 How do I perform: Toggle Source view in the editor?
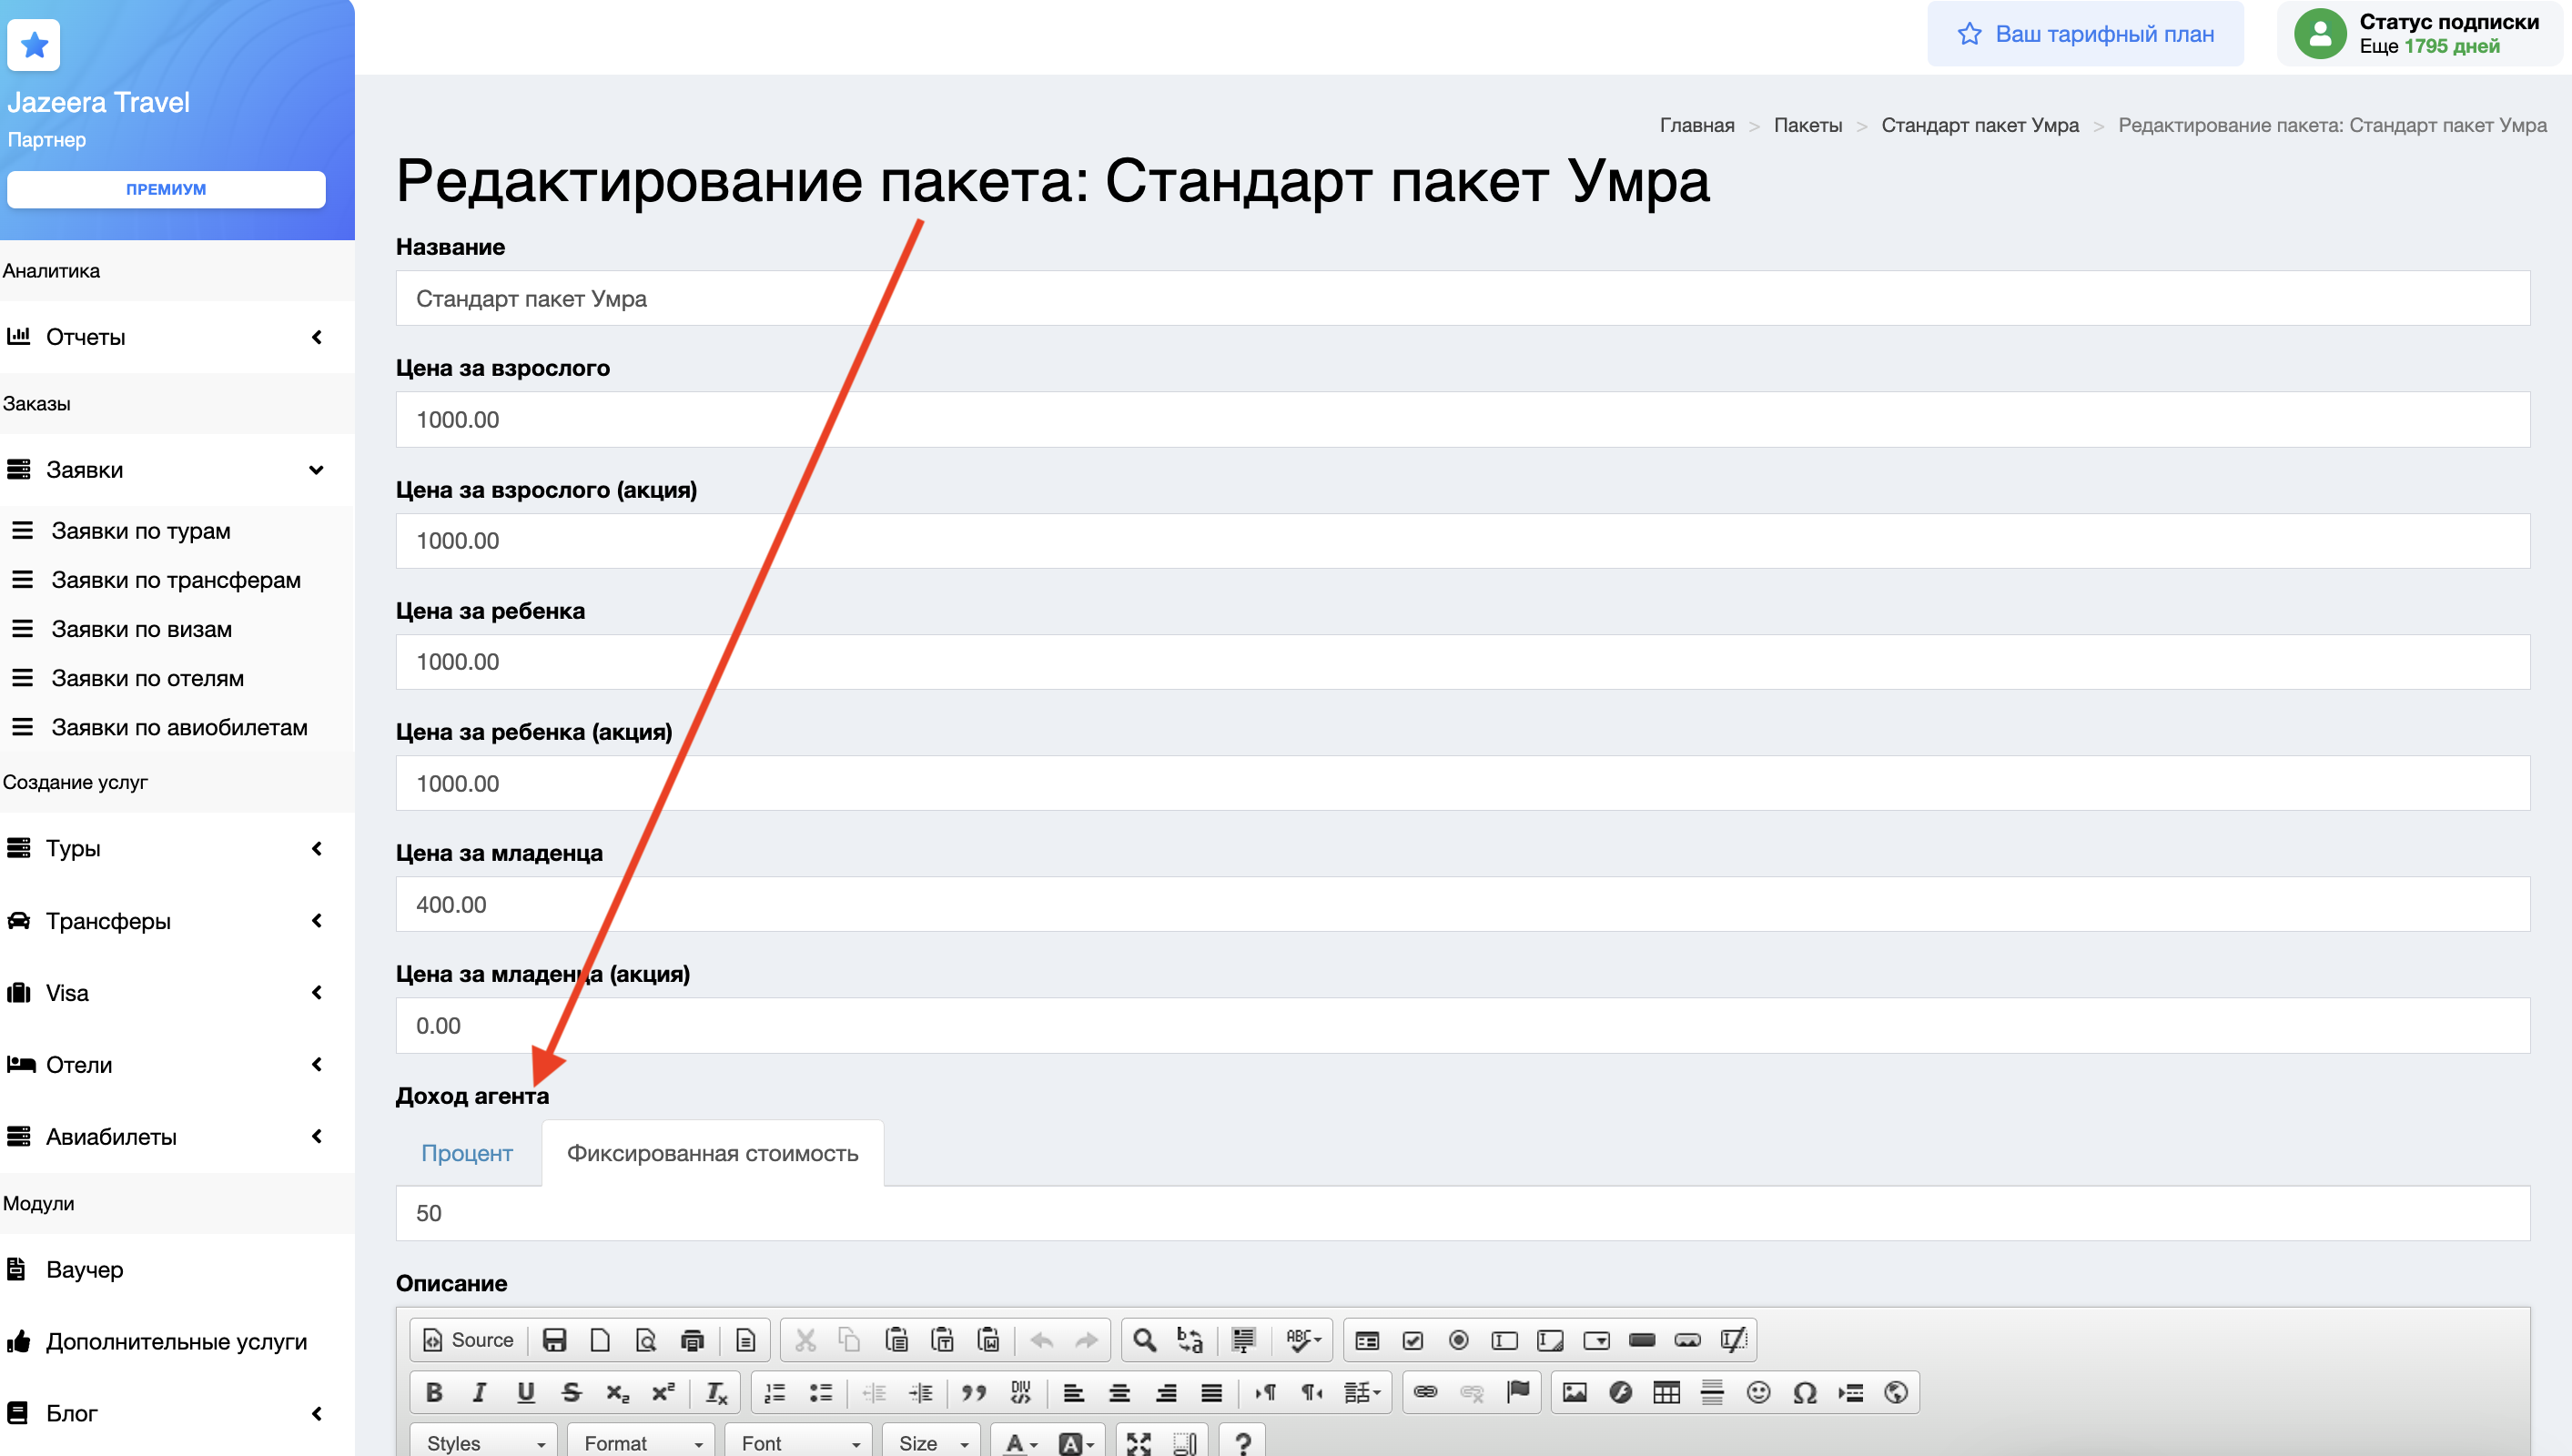[468, 1340]
